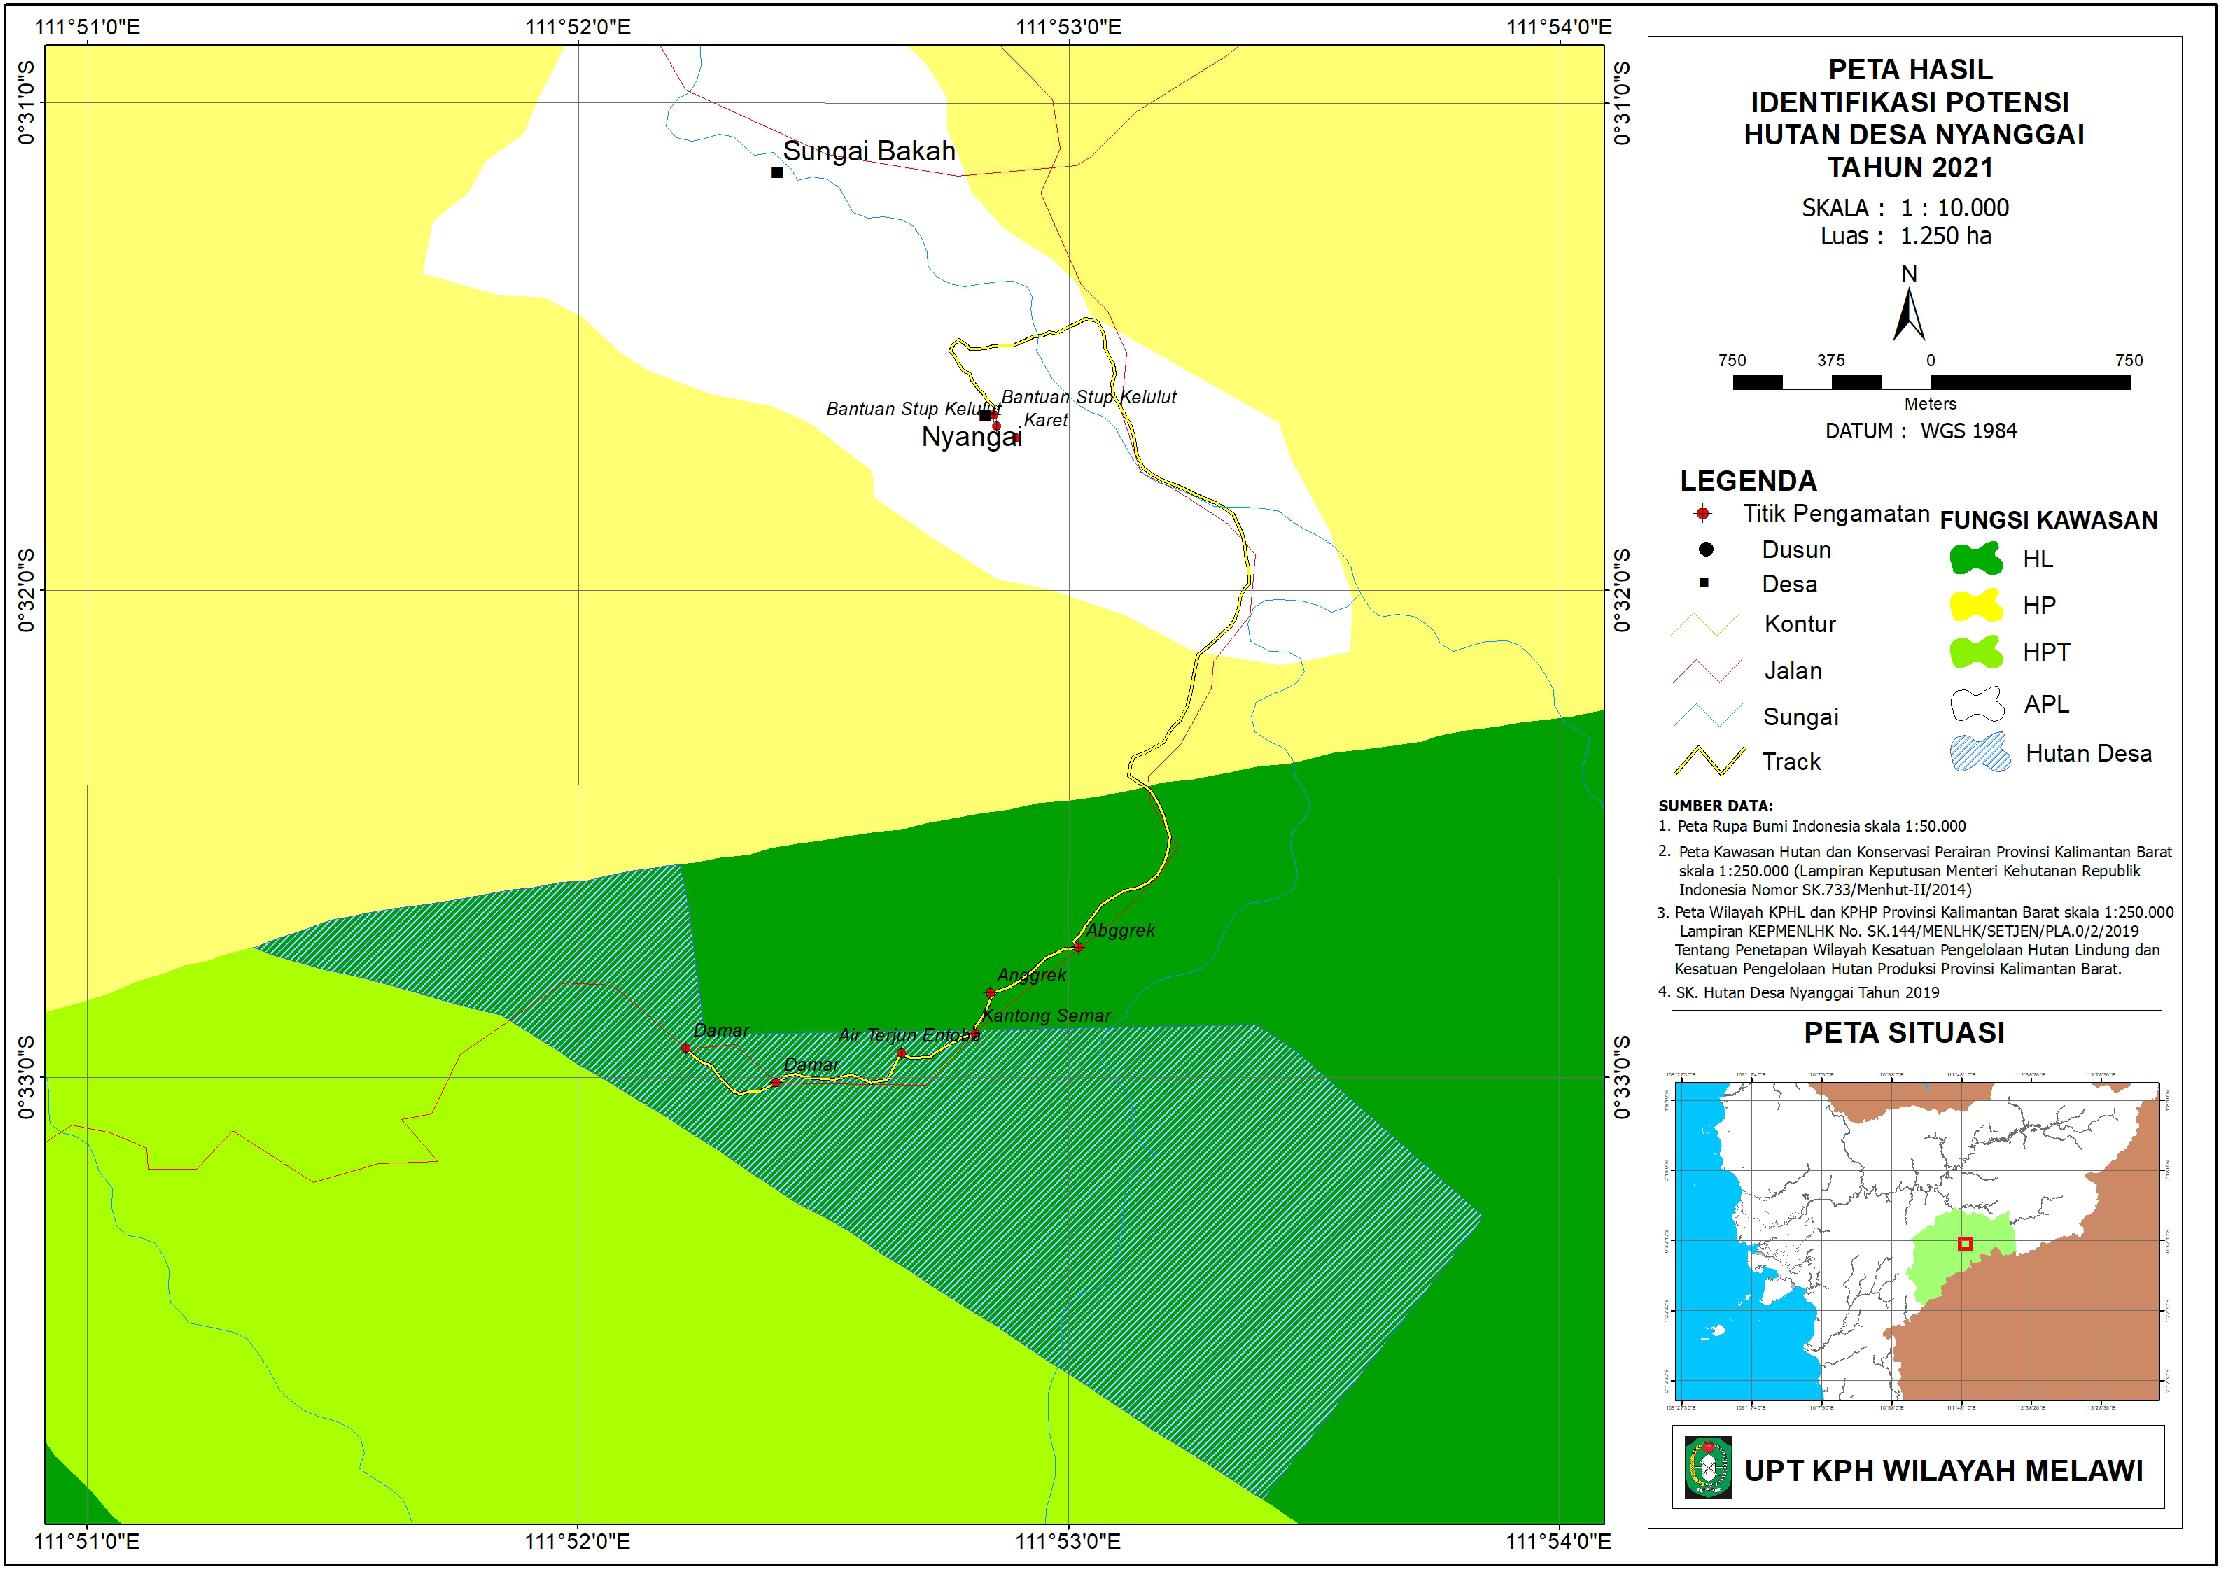The width and height of the screenshot is (2225, 1571).
Task: Select the Dusun round dot legend symbol
Action: 1706,549
